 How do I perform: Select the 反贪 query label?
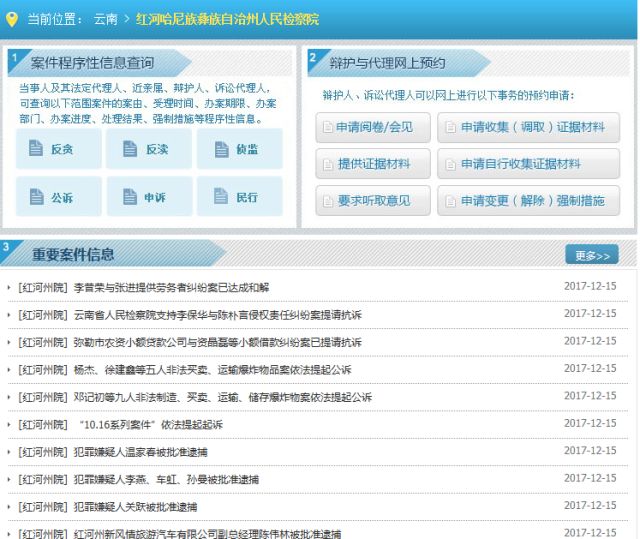[x=62, y=149]
